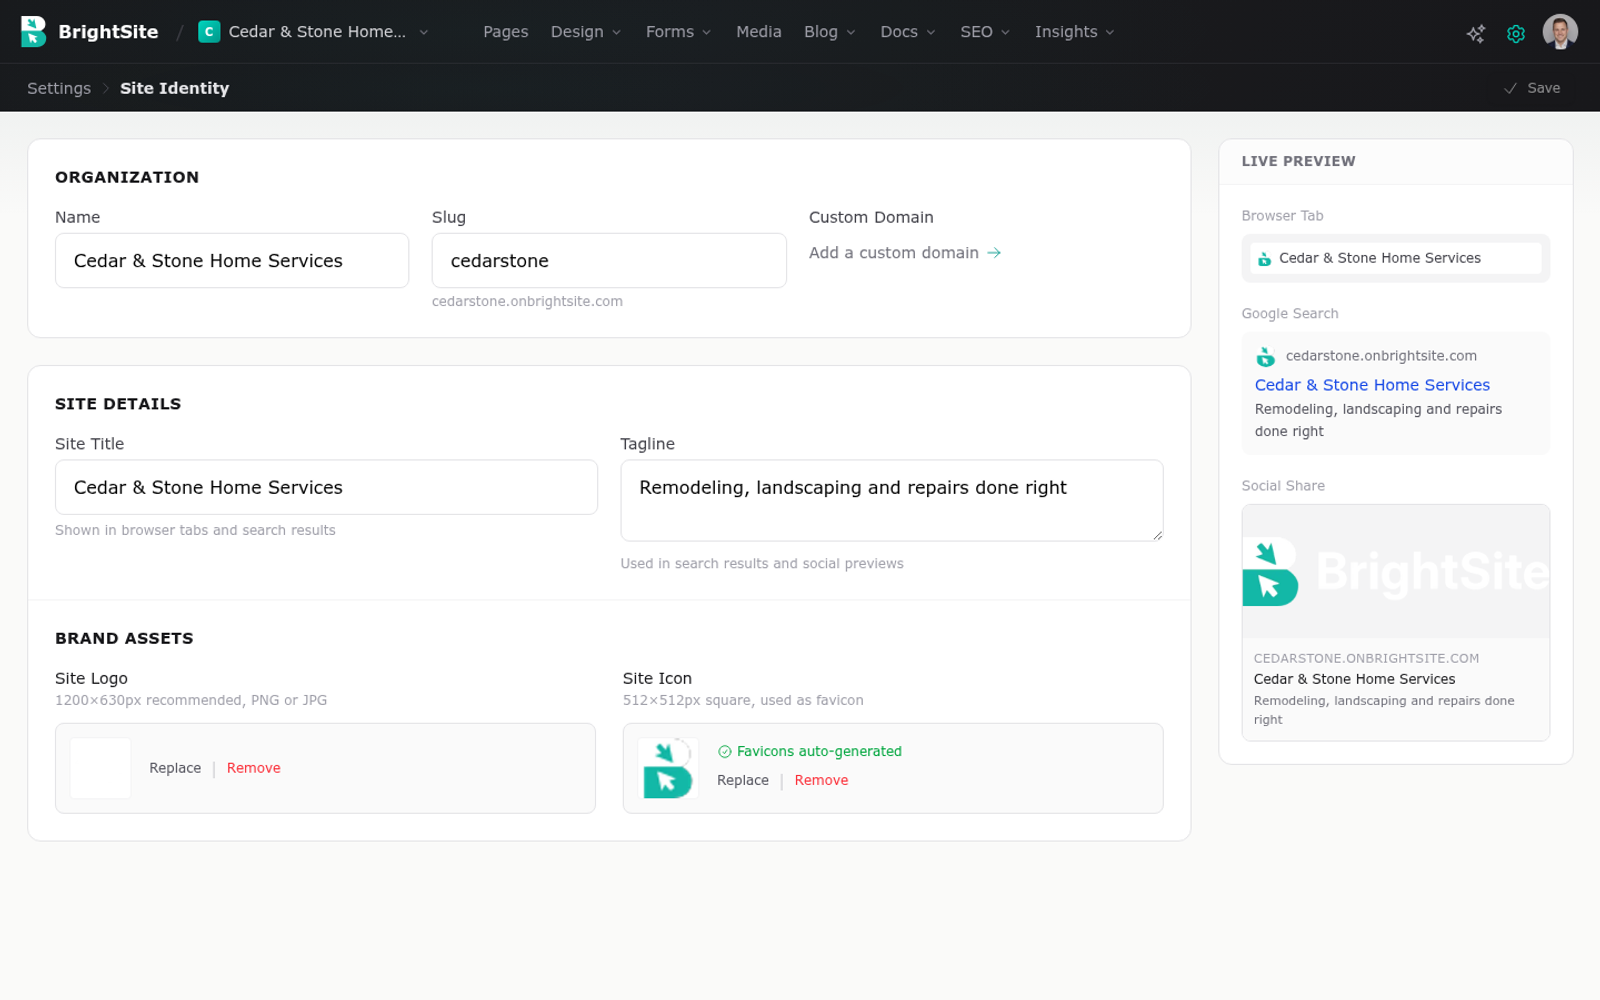Open the Forms dropdown menu
The width and height of the screenshot is (1600, 1000).
pyautogui.click(x=679, y=32)
